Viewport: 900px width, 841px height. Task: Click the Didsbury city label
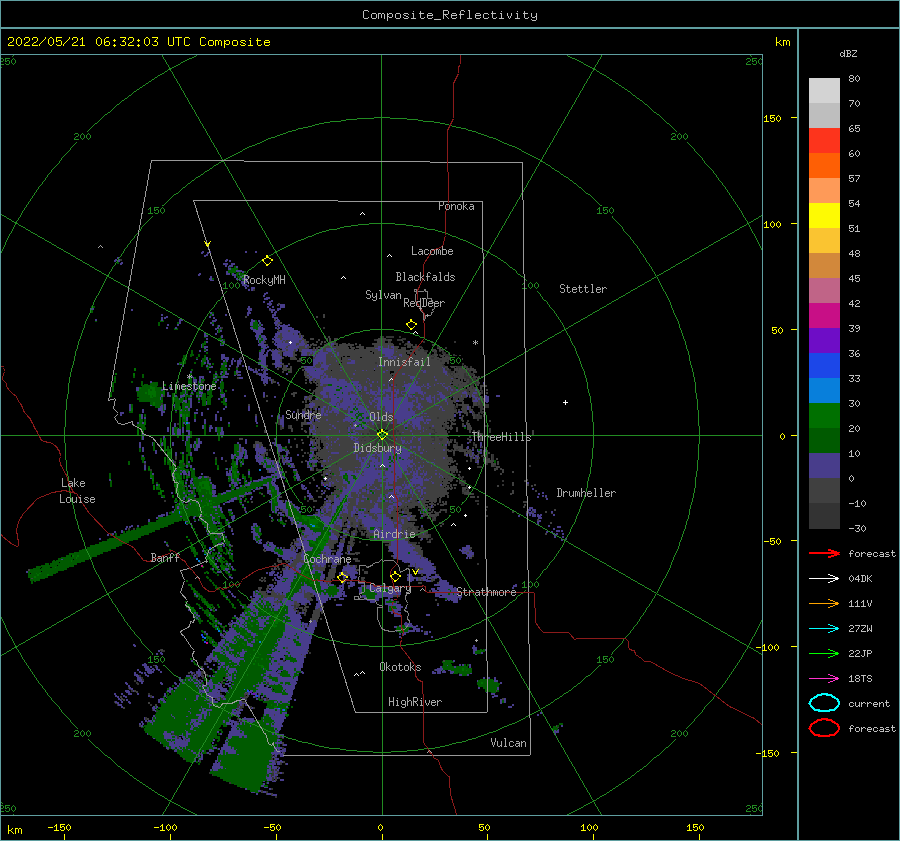pos(377,448)
